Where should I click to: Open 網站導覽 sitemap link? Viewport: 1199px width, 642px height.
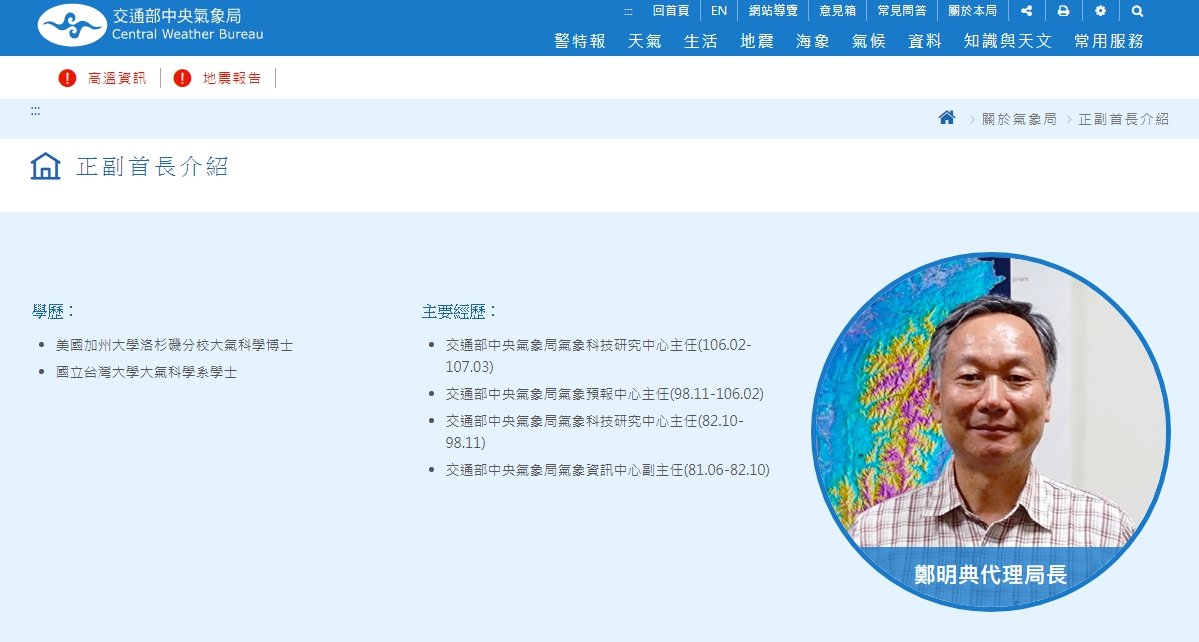(773, 11)
